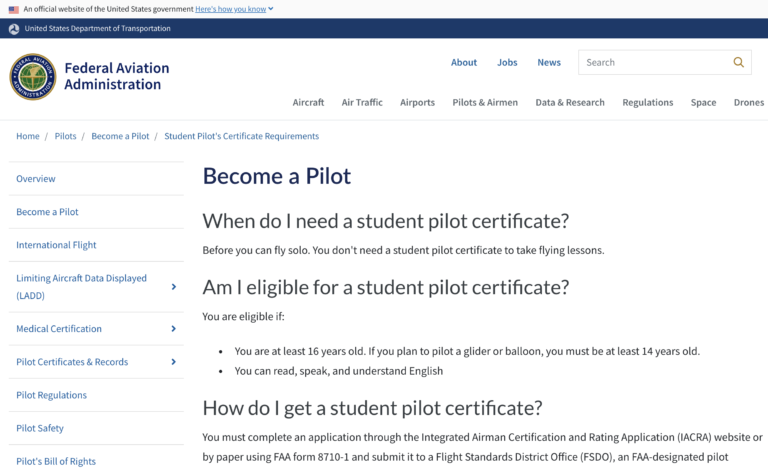Click the search magnifying glass icon
768x469 pixels.
point(738,62)
